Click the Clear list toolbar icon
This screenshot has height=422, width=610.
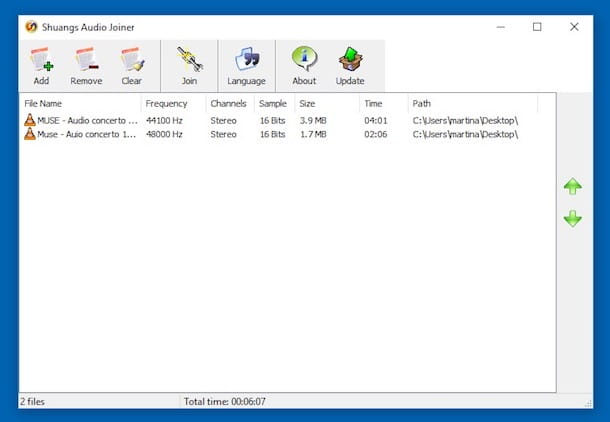131,66
